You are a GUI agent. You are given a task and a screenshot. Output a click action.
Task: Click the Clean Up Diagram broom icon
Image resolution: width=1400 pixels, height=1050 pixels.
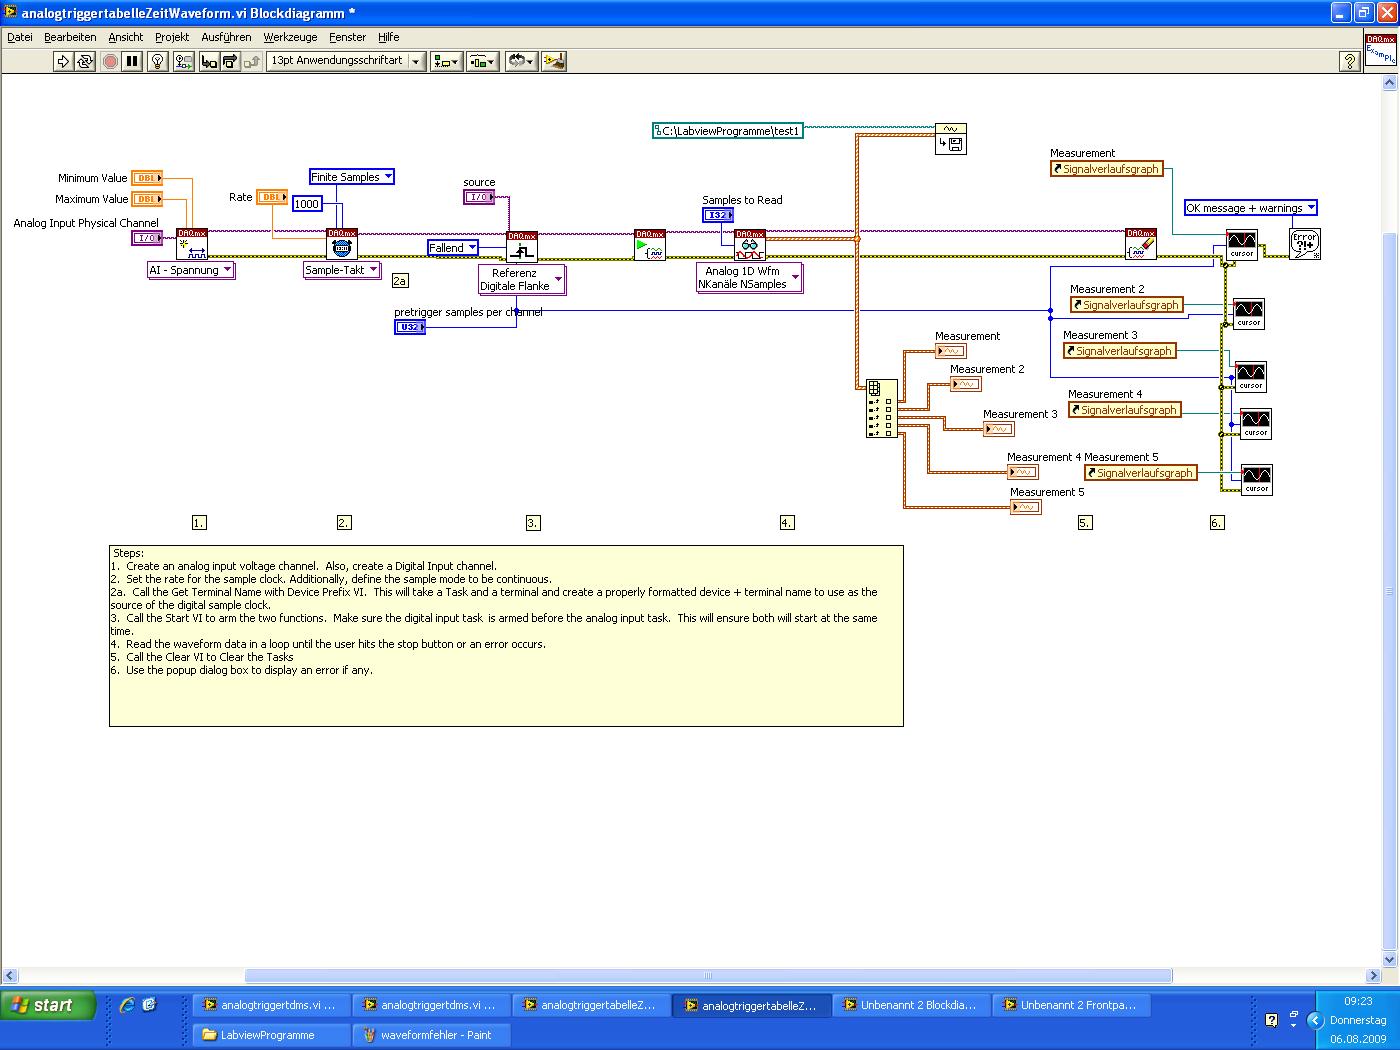555,61
